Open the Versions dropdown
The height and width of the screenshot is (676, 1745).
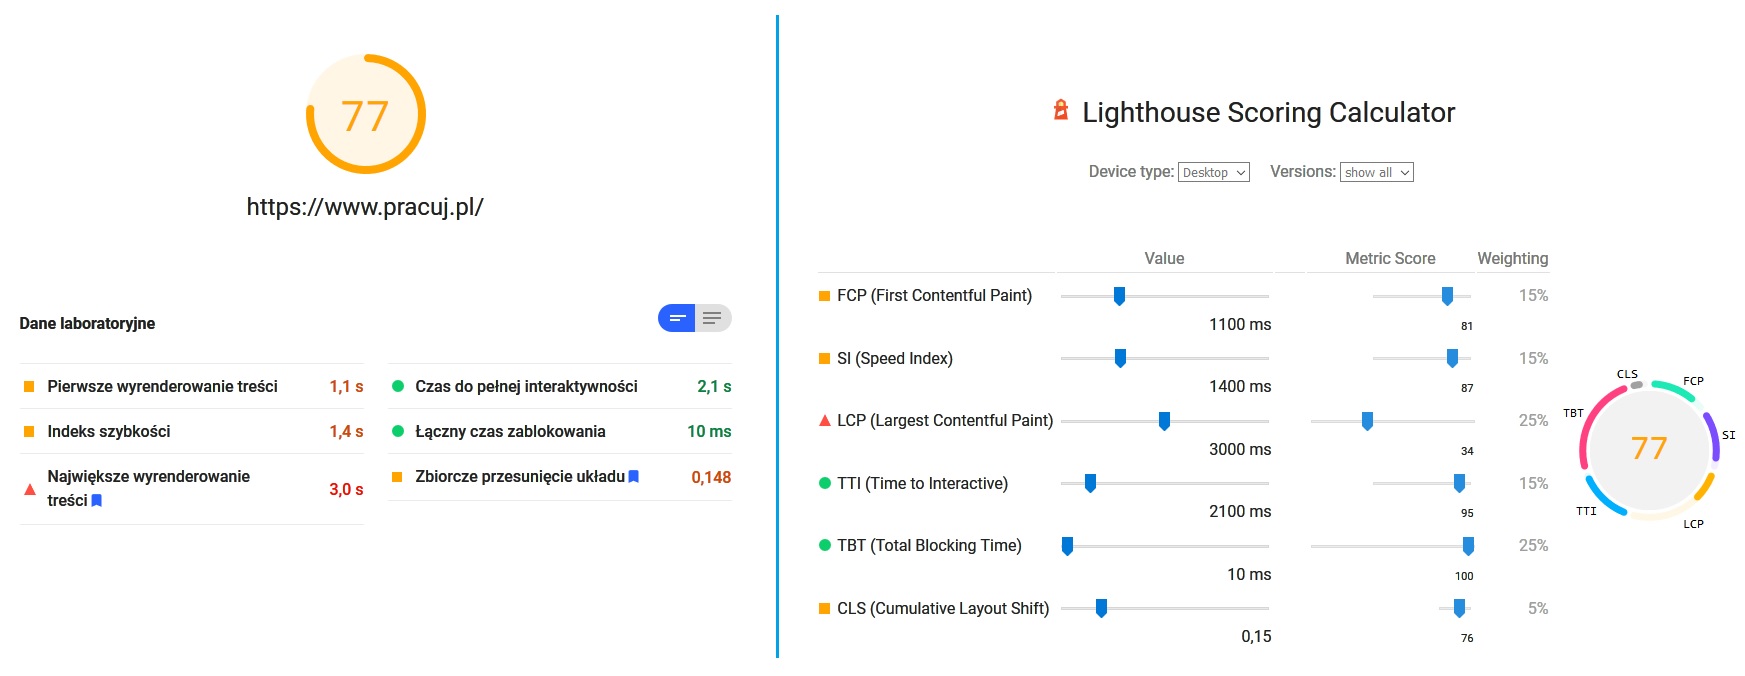click(1377, 172)
